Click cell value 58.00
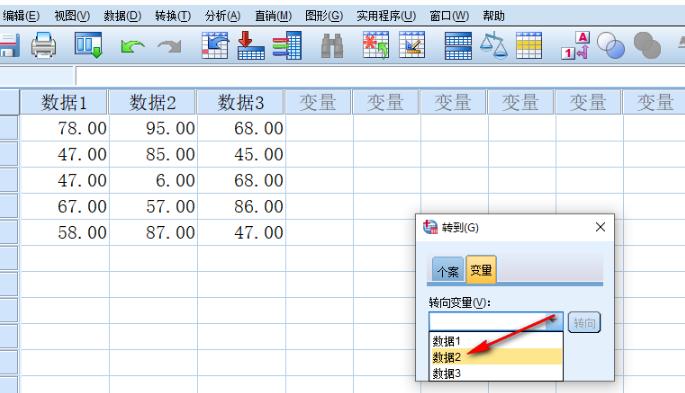 64,232
